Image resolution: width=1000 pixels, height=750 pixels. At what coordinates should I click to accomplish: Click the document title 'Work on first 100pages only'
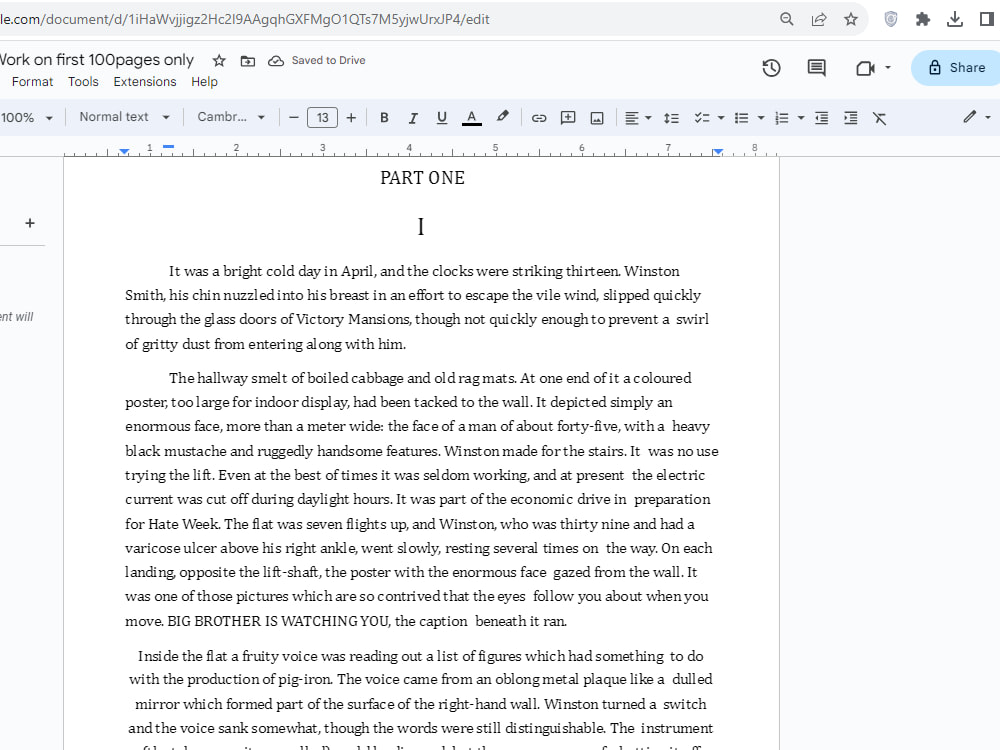(x=96, y=60)
